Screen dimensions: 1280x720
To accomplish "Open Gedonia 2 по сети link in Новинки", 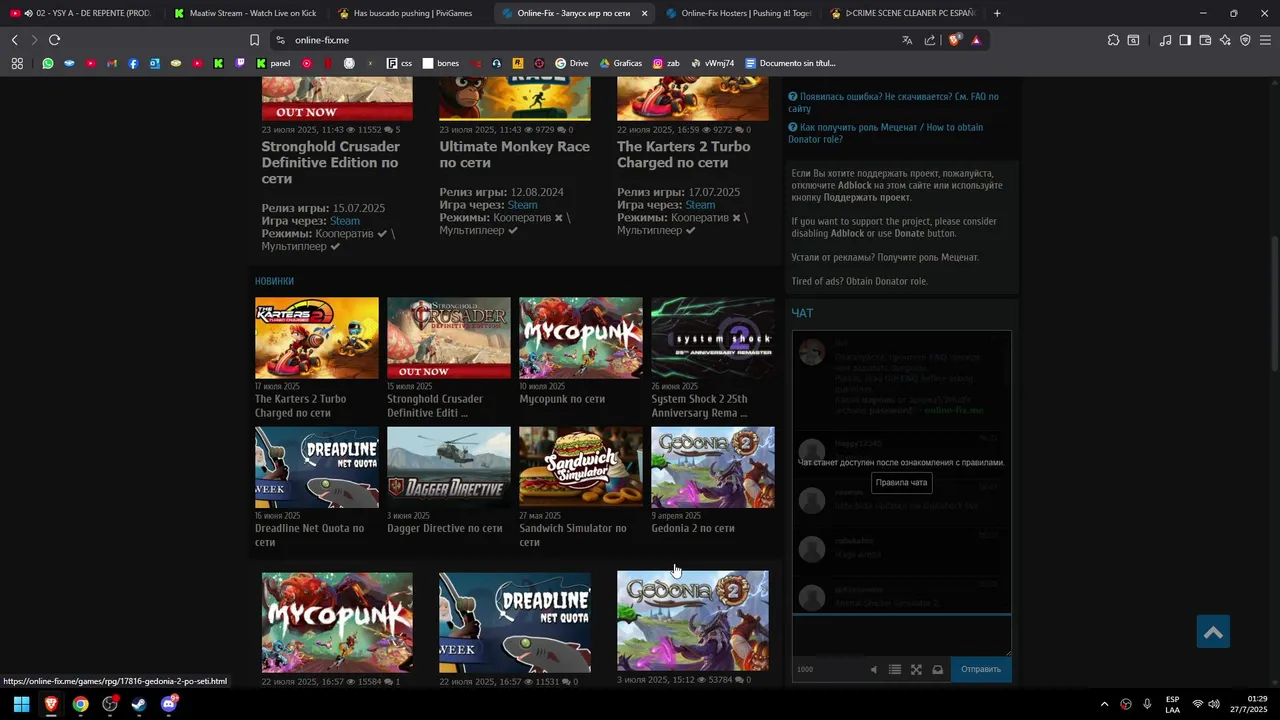I will [x=692, y=528].
